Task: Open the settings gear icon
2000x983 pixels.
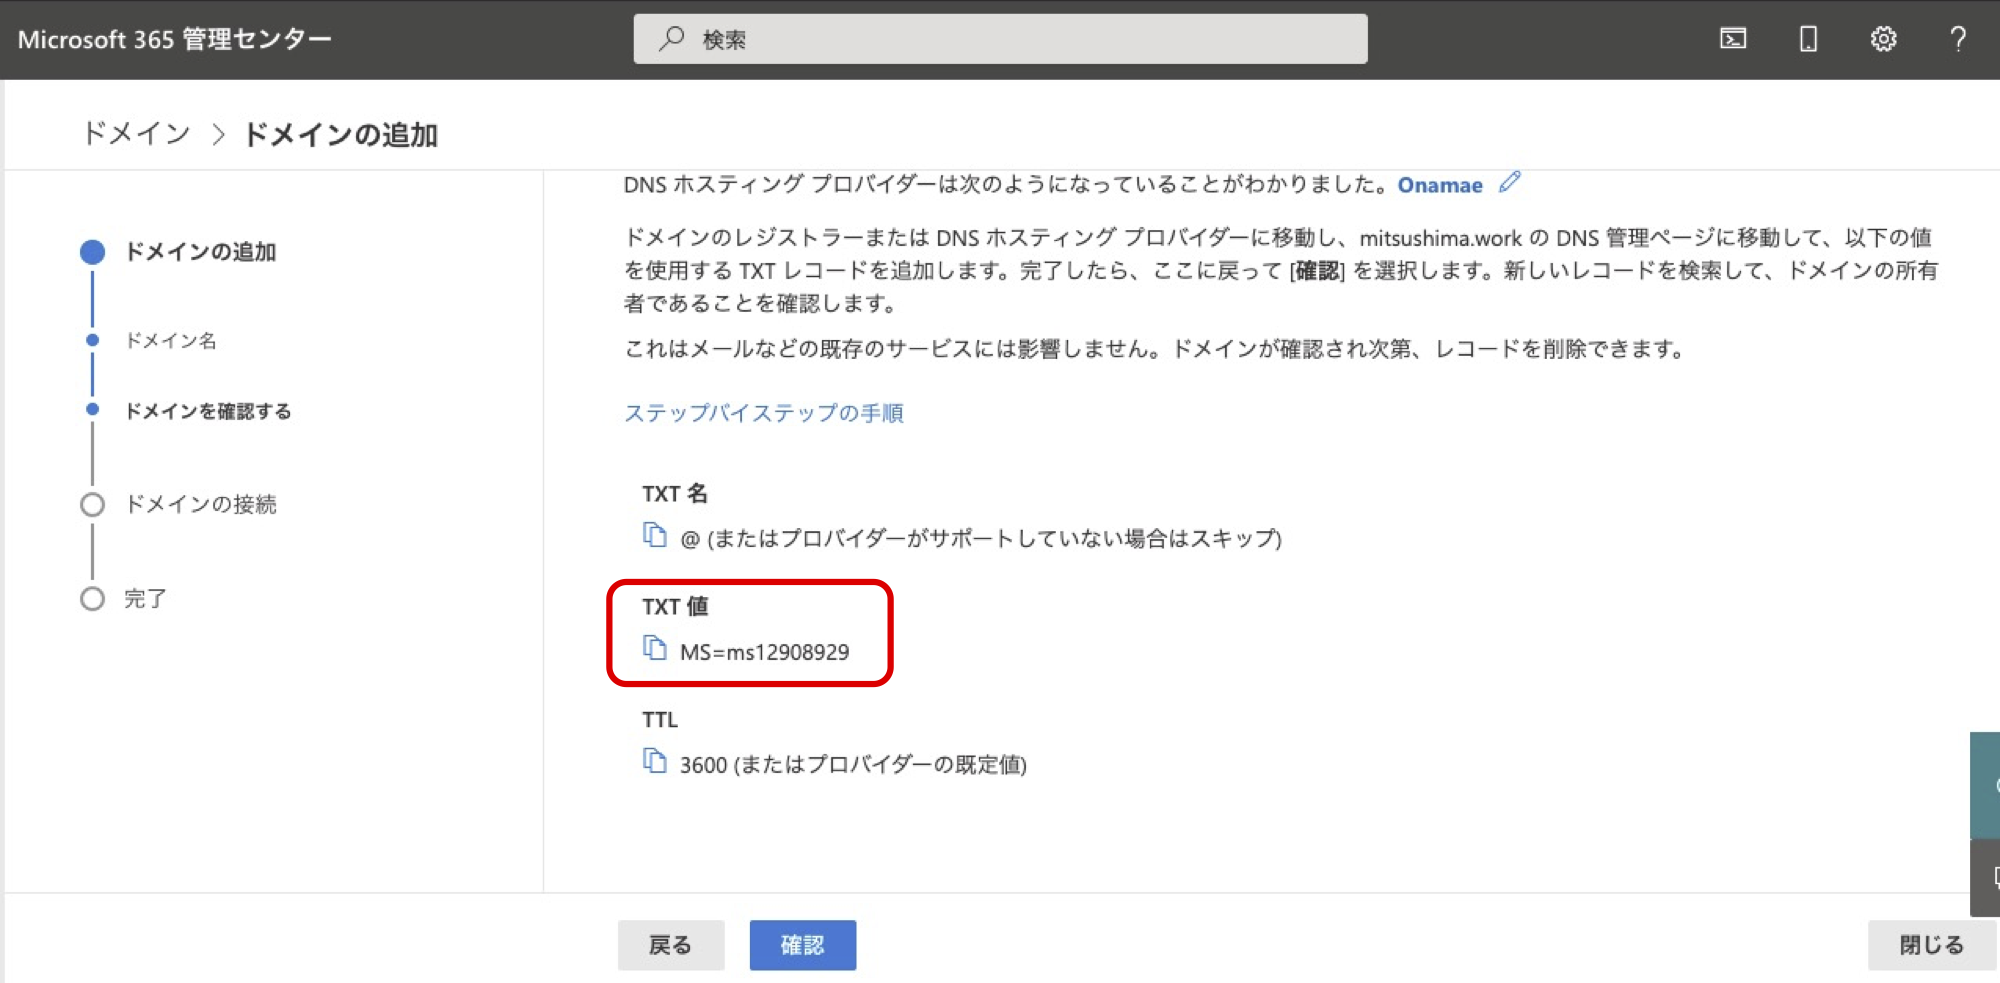Action: [x=1883, y=39]
